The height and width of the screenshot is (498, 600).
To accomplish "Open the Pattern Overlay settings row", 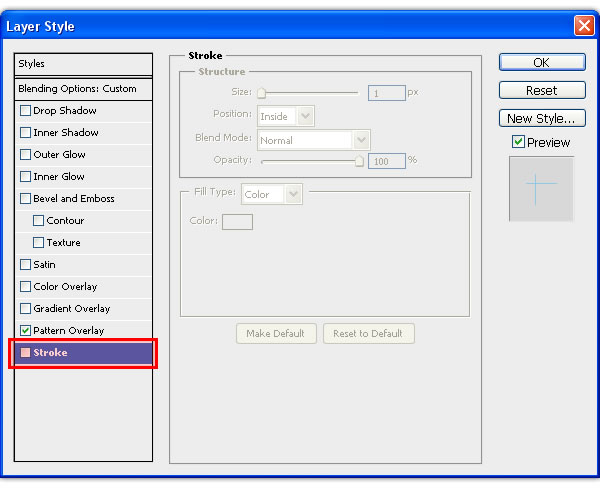I will 84,330.
